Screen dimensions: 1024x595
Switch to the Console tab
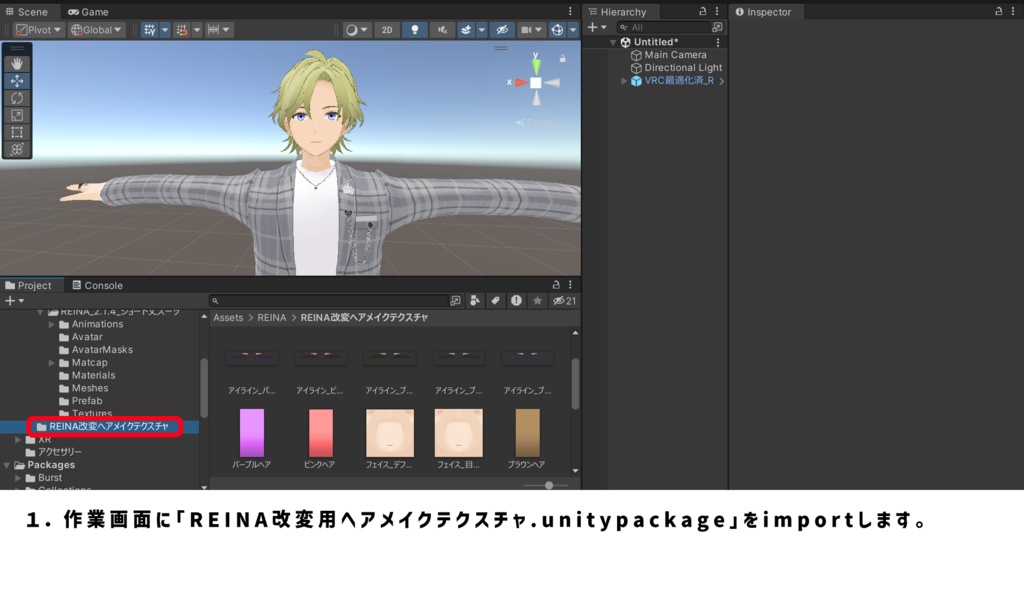[97, 284]
